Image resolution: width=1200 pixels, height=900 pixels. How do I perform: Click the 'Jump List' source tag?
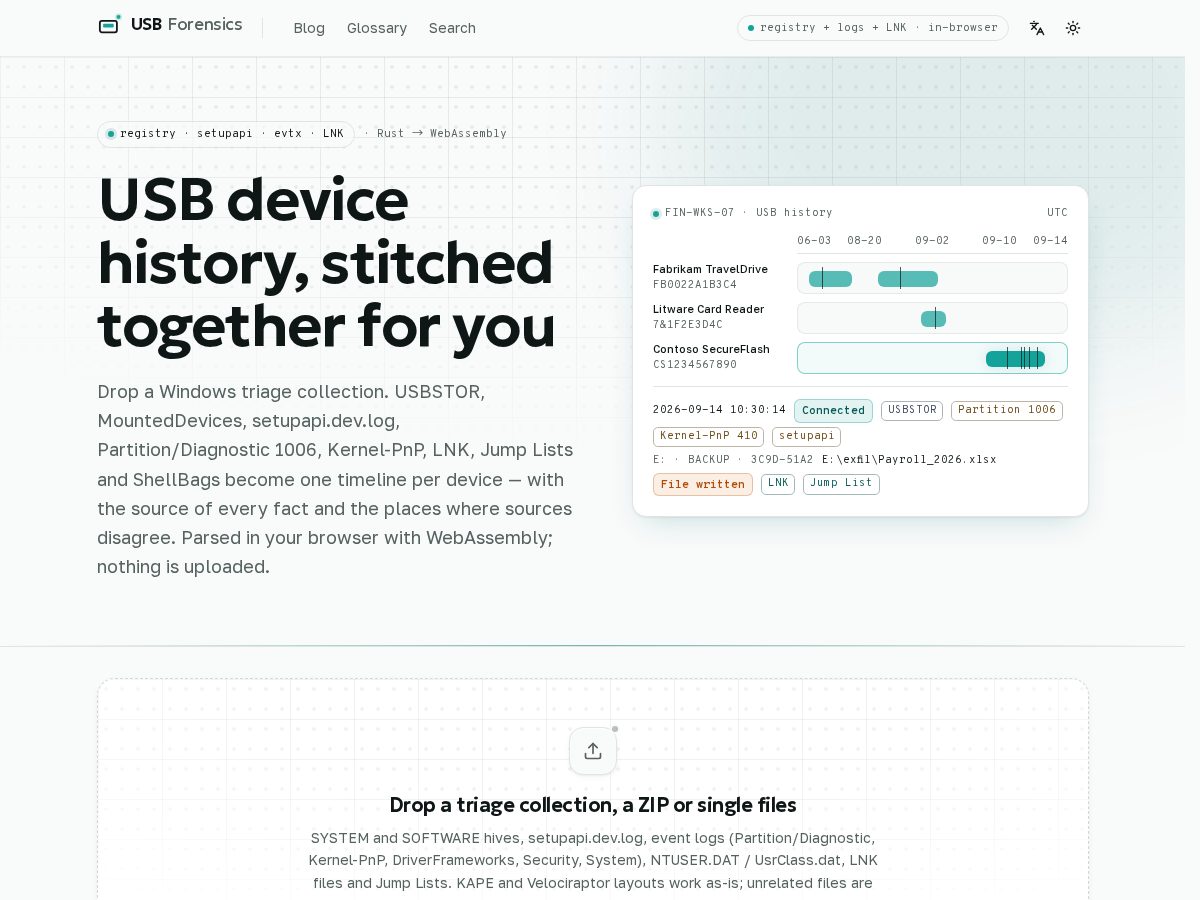pyautogui.click(x=841, y=484)
